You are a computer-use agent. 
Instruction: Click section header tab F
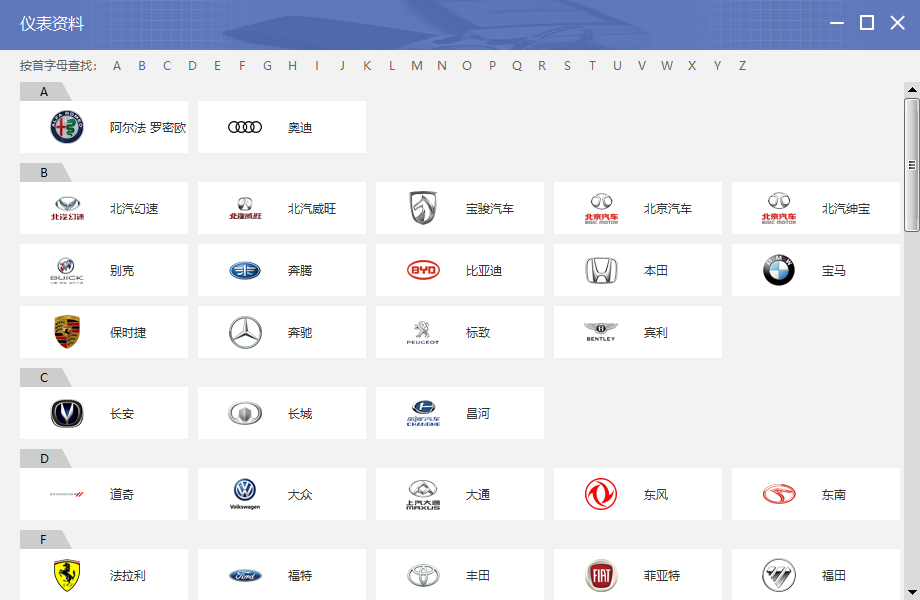pos(45,540)
